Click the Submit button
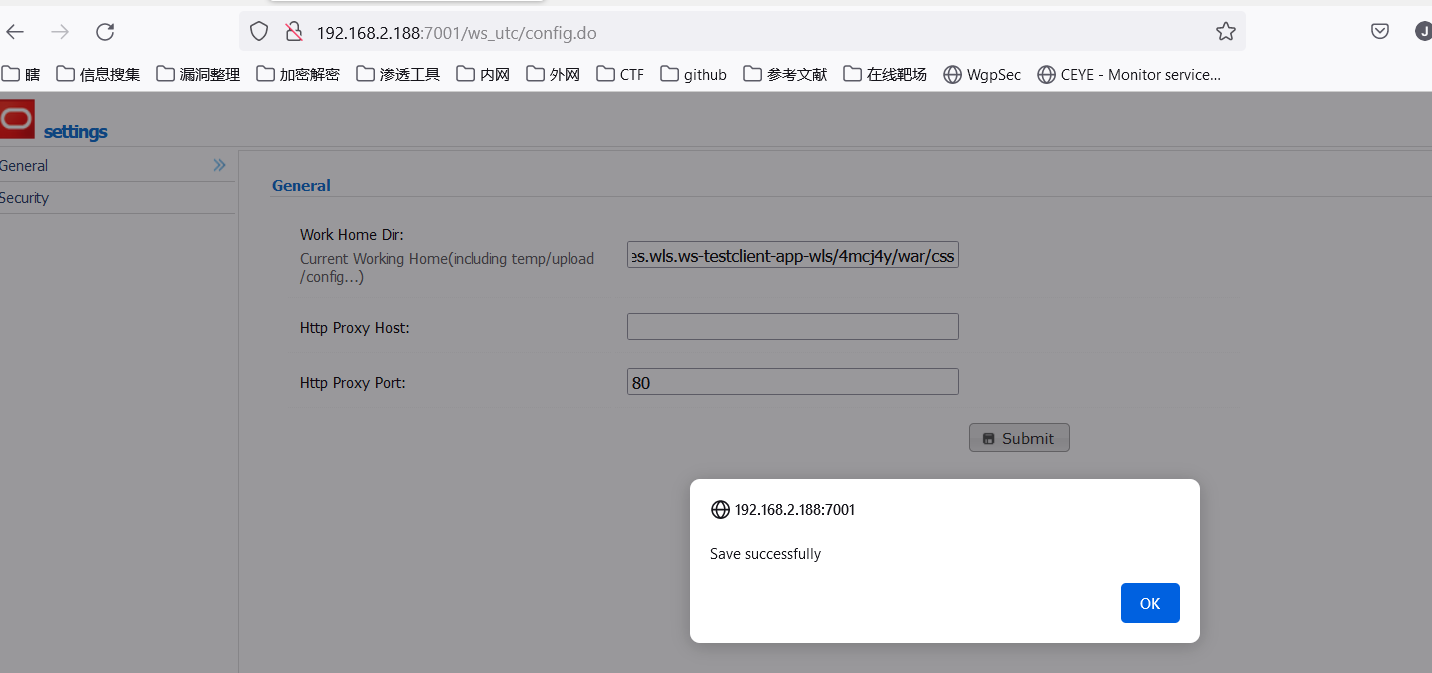Image resolution: width=1432 pixels, height=673 pixels. pos(1019,438)
